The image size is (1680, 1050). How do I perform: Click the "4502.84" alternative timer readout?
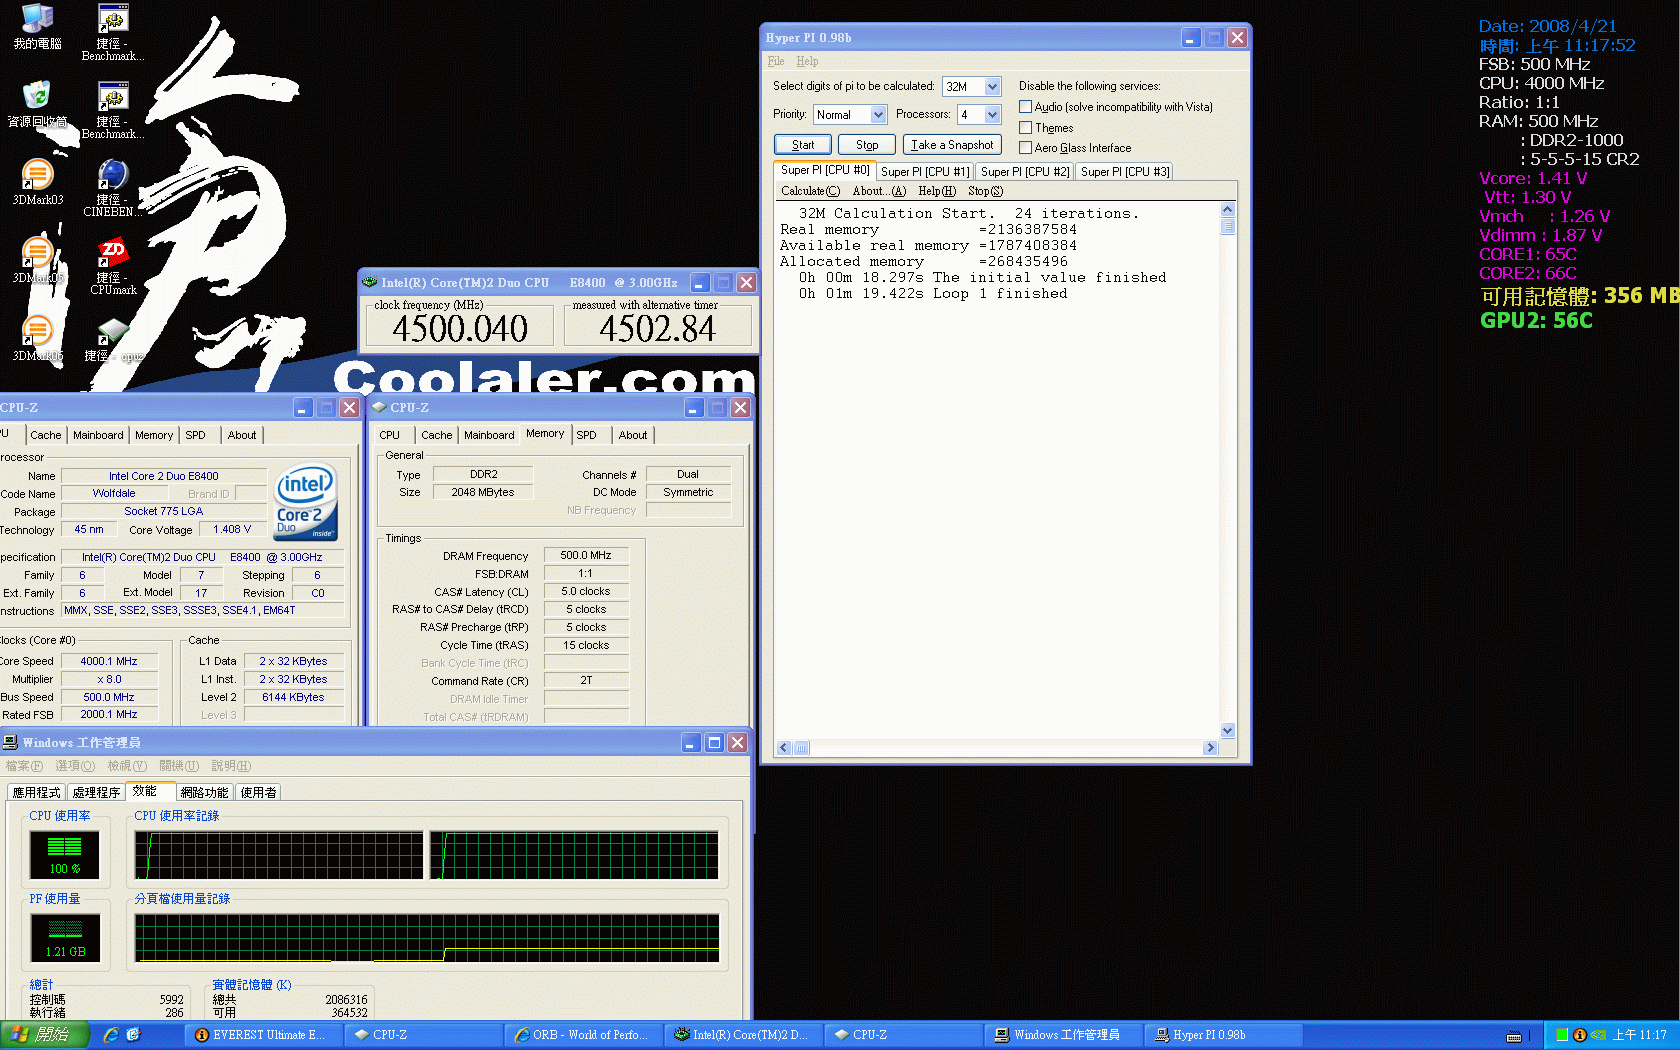657,328
